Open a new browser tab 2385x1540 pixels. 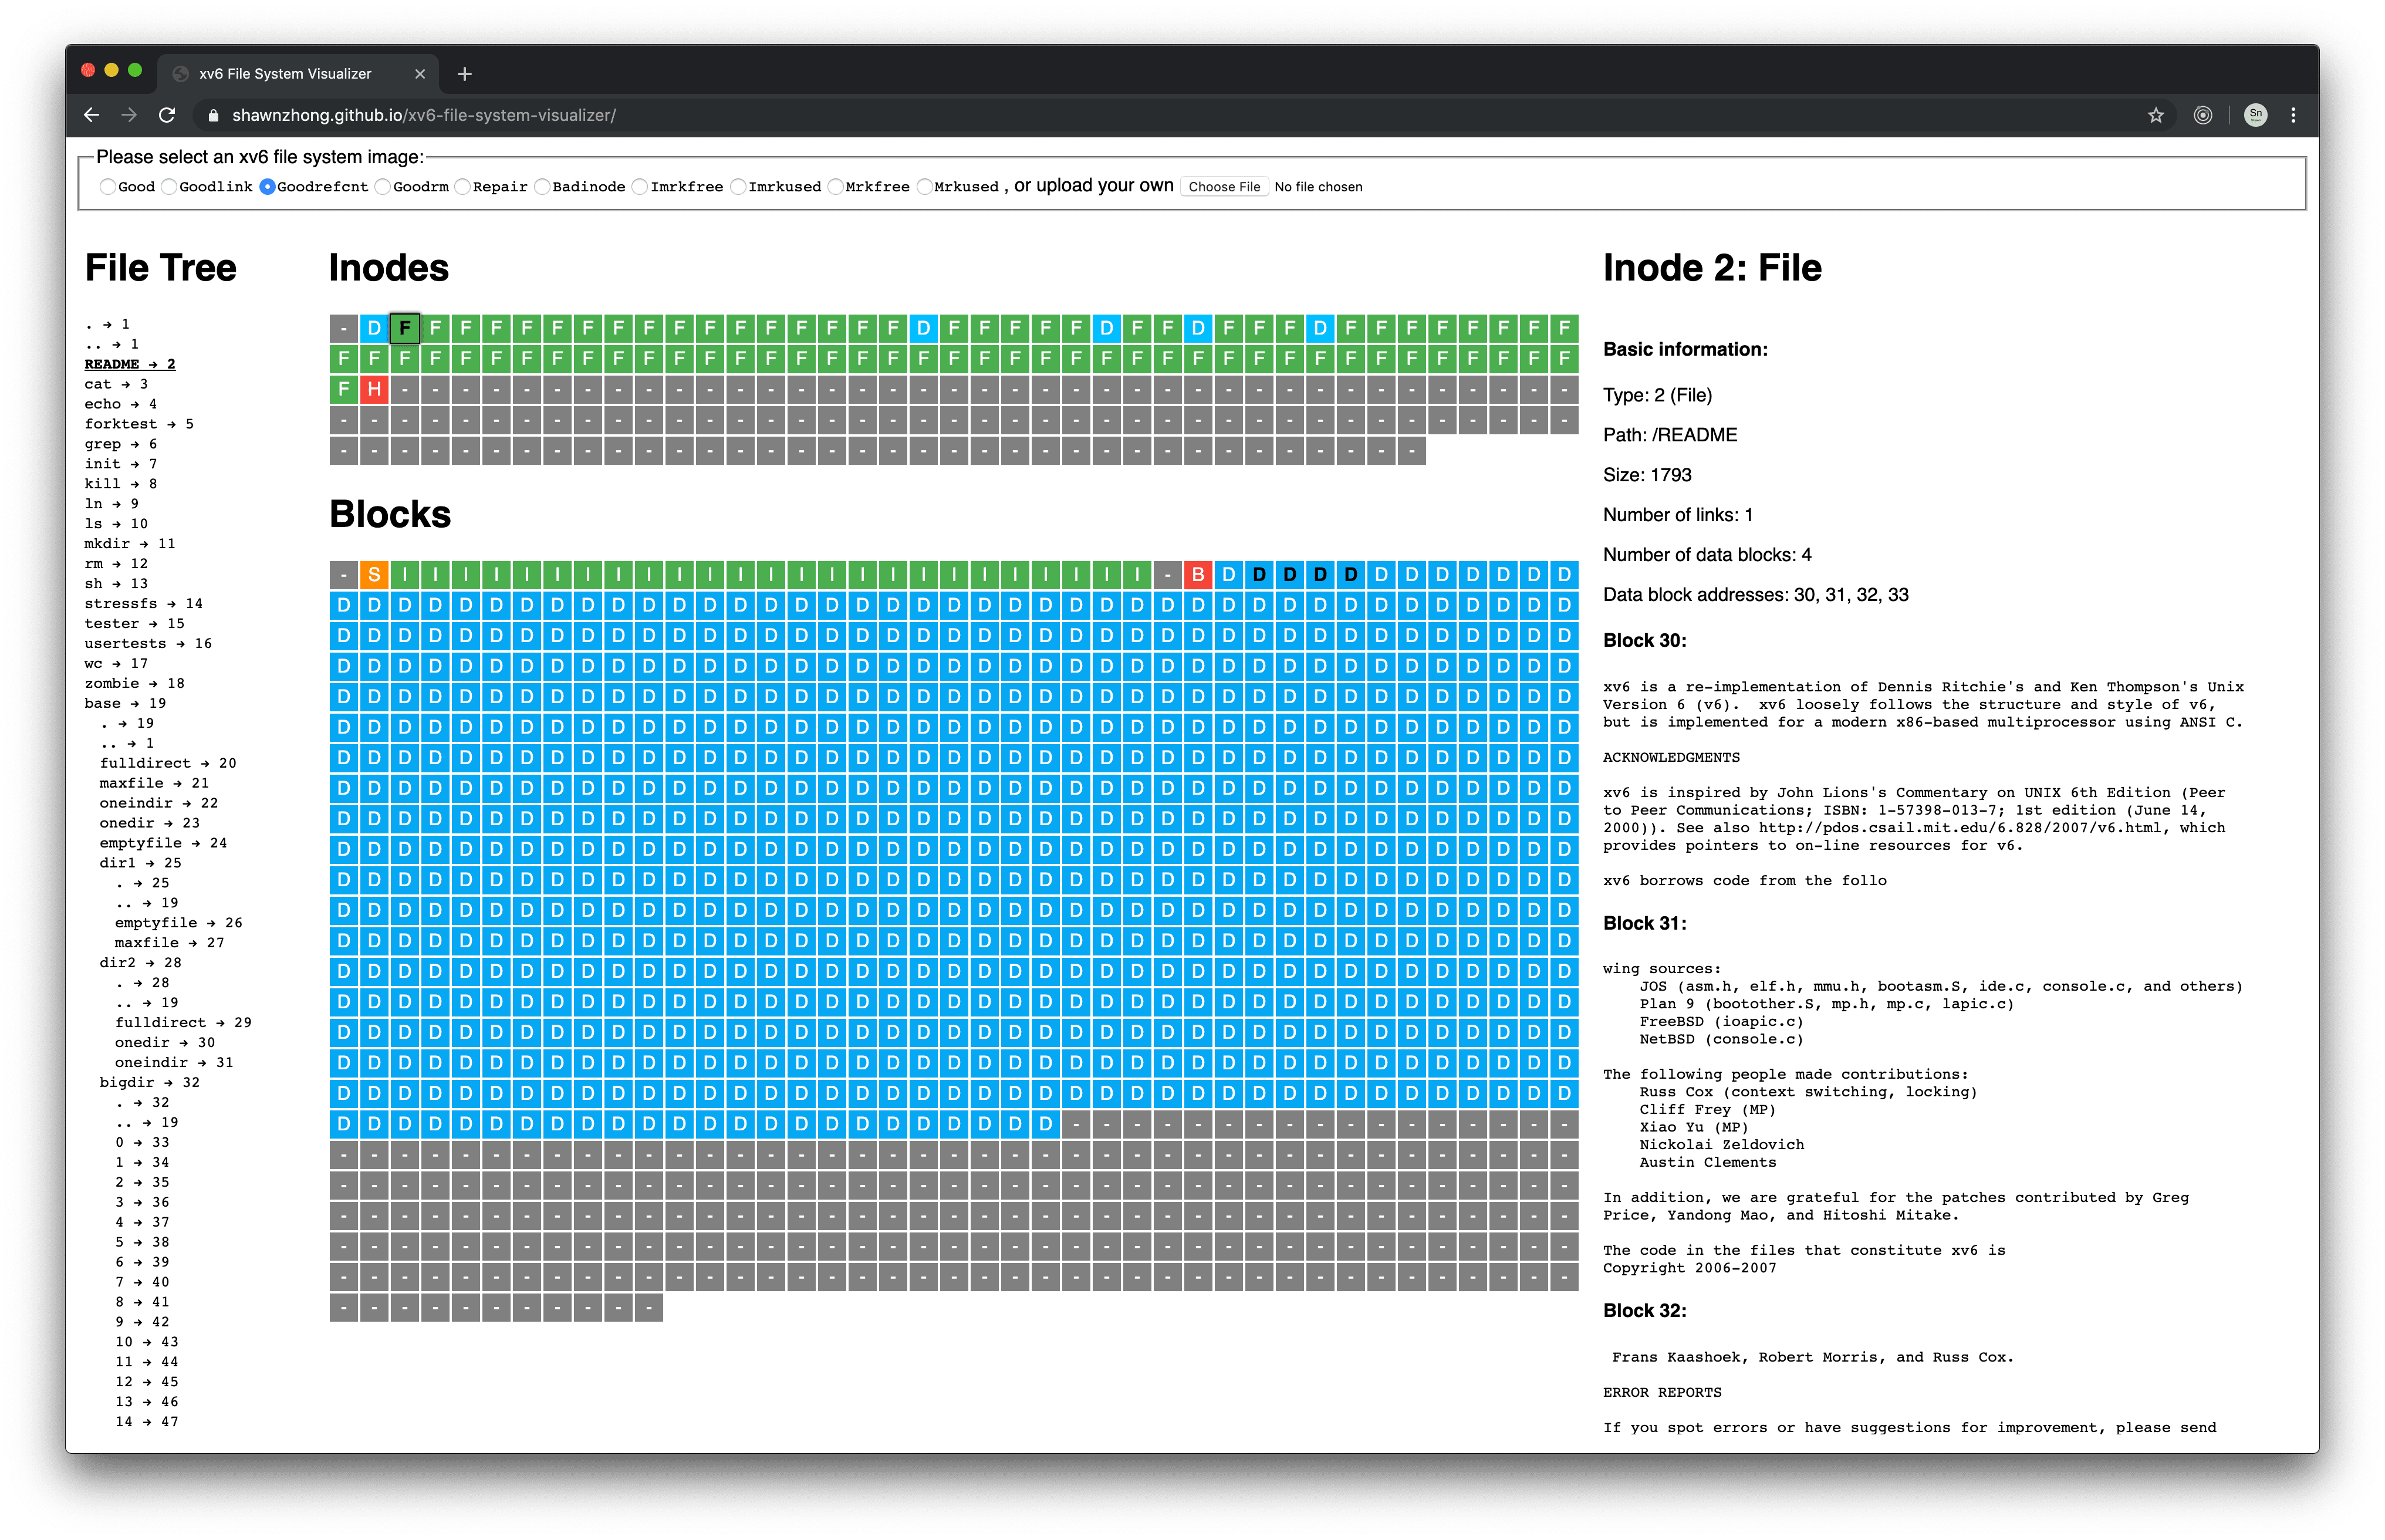pyautogui.click(x=464, y=74)
